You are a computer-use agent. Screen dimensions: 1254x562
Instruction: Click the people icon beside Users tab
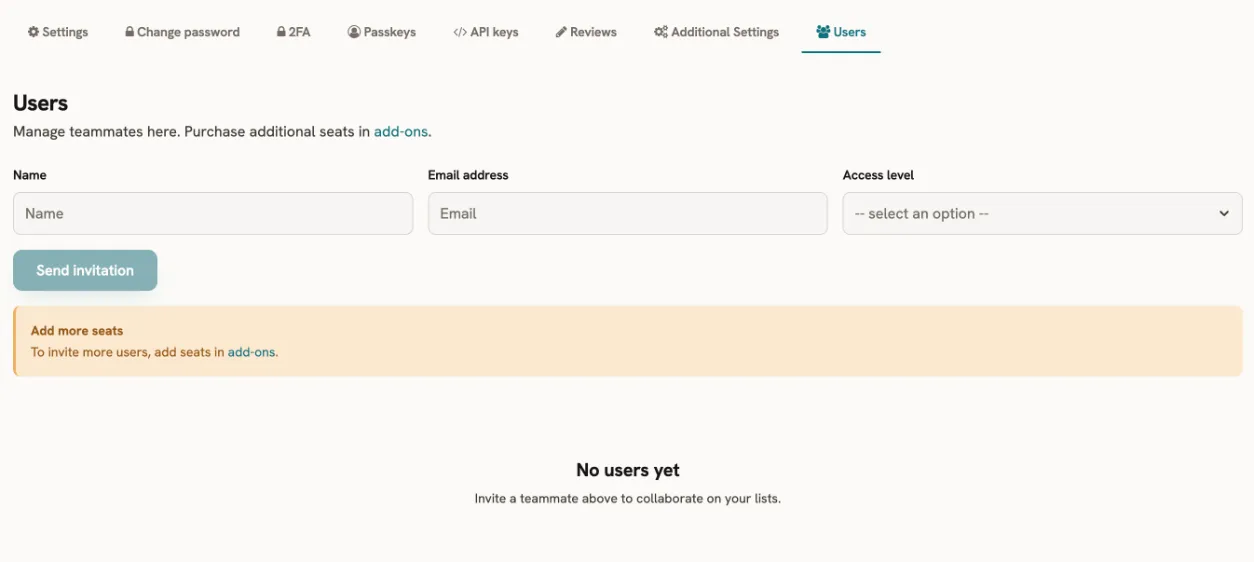tap(823, 32)
